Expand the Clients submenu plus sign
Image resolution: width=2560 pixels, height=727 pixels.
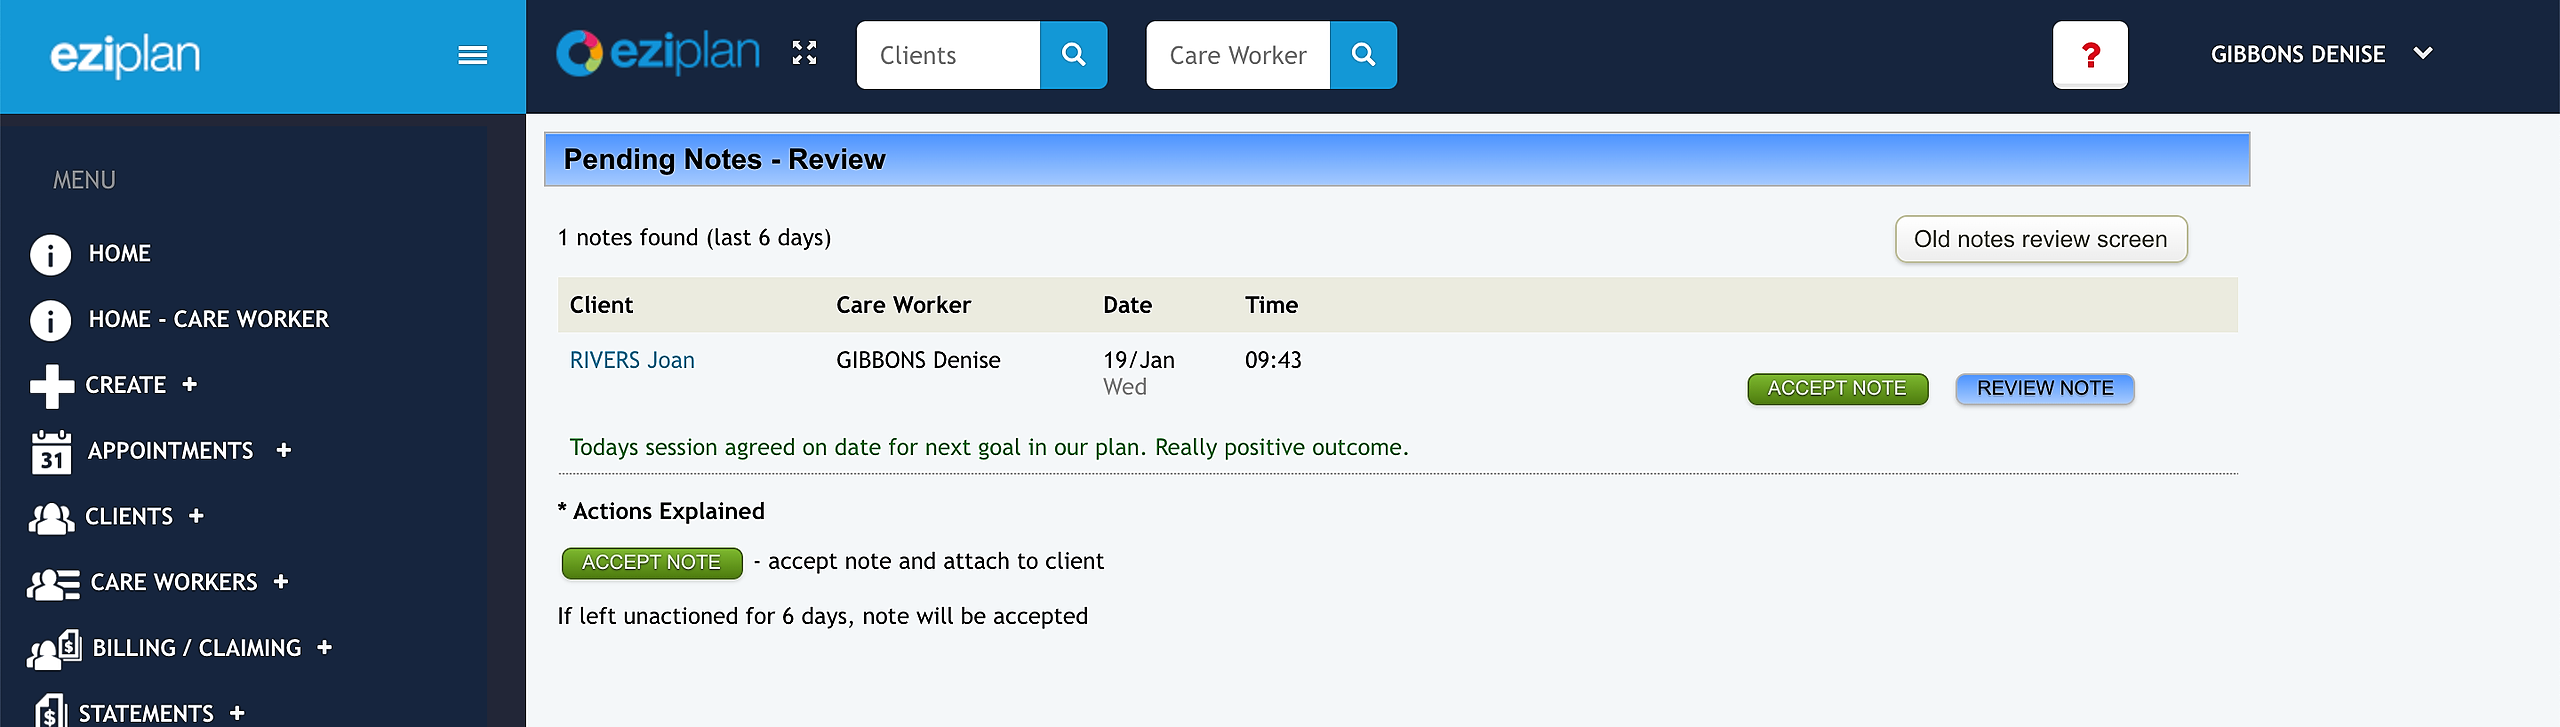tap(196, 516)
